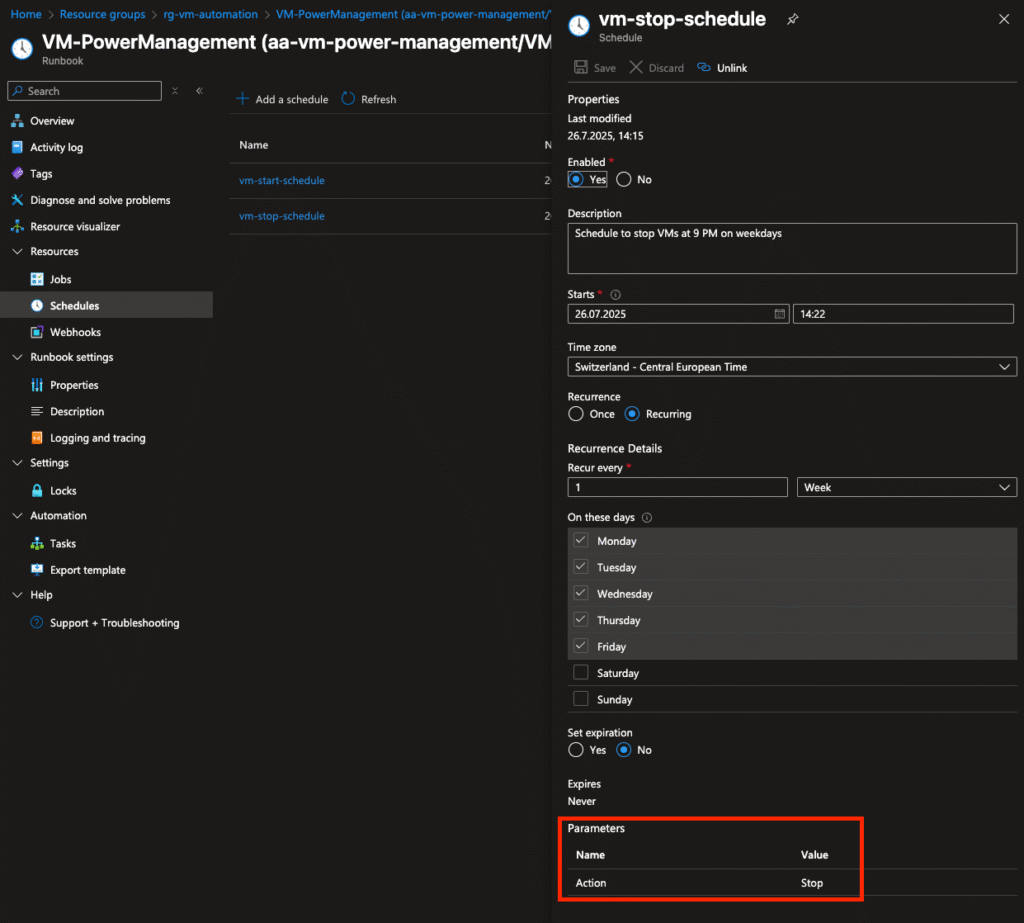Click the Unlink schedule icon
Screen dimensions: 1024x923
coord(703,67)
